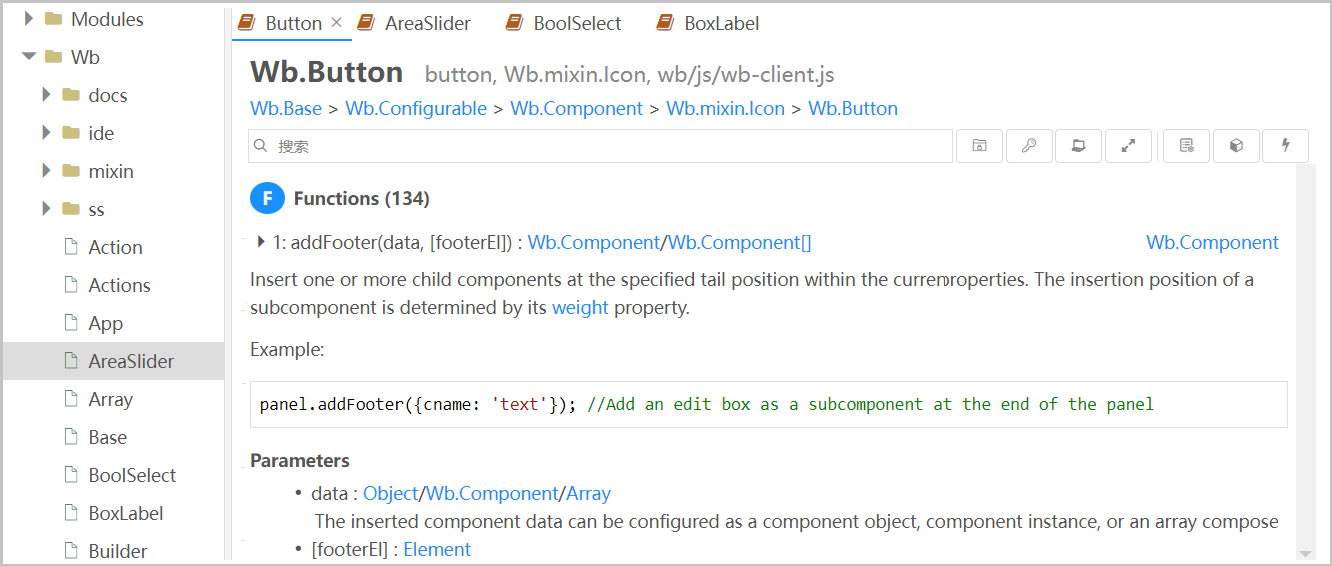Switch to the BoxLabel tab
The image size is (1332, 566).
(x=708, y=23)
